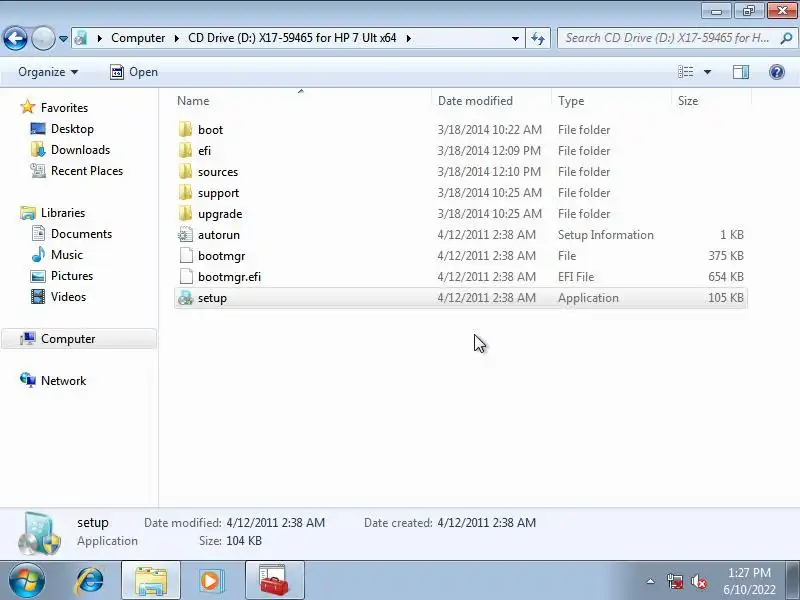Select Network in the navigation pane
The height and width of the screenshot is (600, 800).
(x=63, y=381)
